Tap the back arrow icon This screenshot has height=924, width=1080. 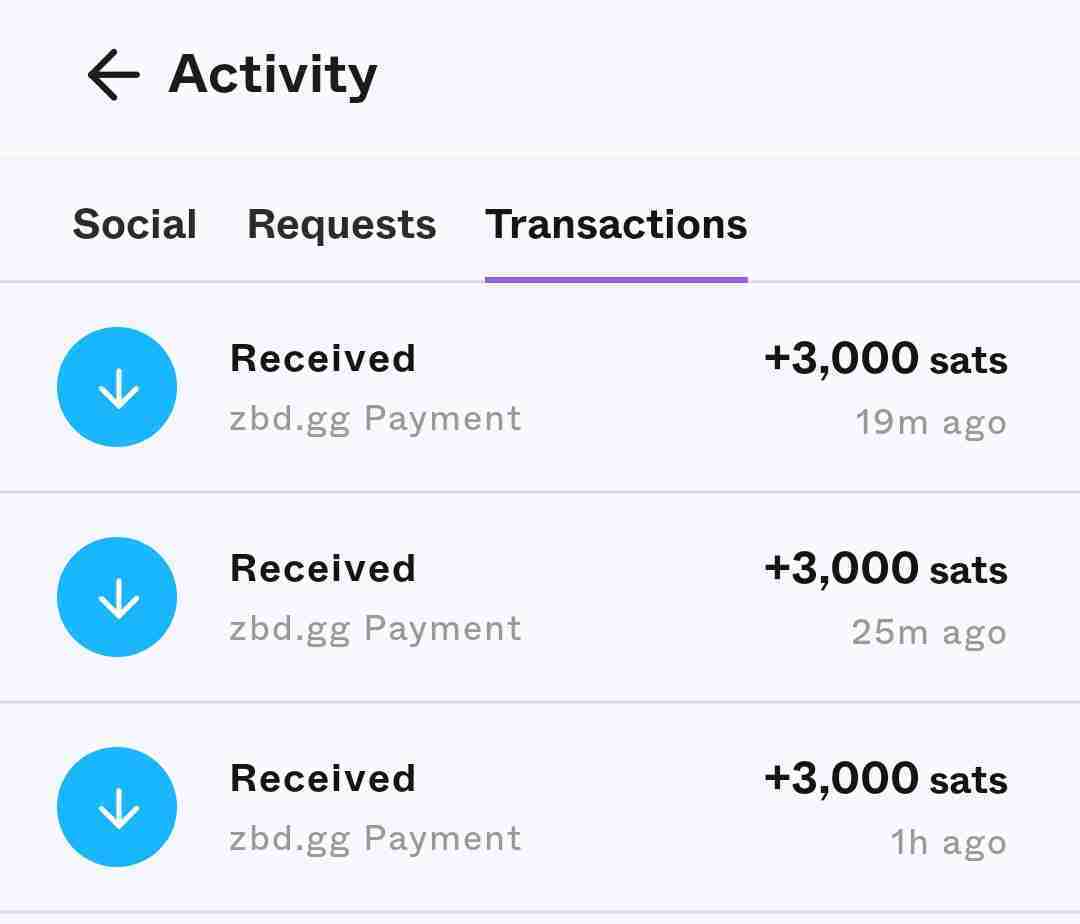(112, 76)
